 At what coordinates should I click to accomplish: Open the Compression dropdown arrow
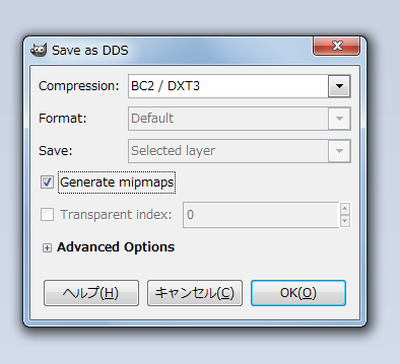pos(339,86)
